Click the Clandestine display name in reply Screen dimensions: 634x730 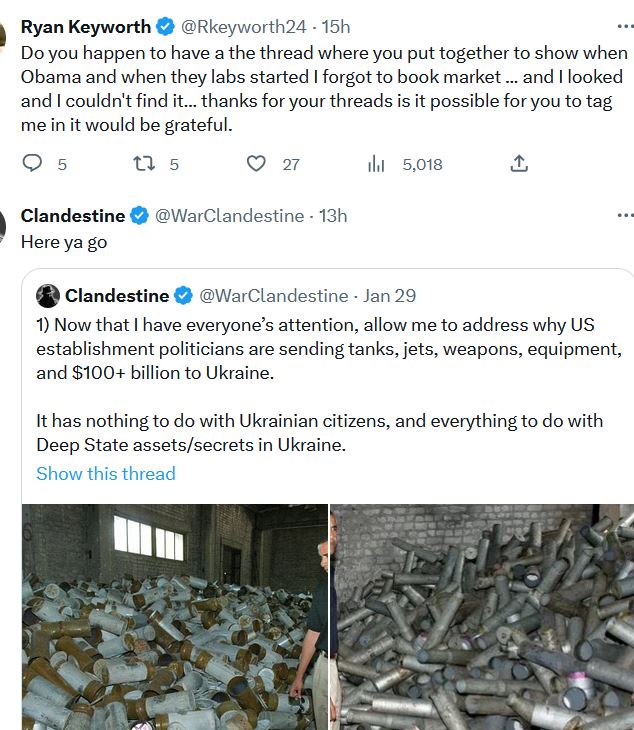pyautogui.click(x=73, y=216)
